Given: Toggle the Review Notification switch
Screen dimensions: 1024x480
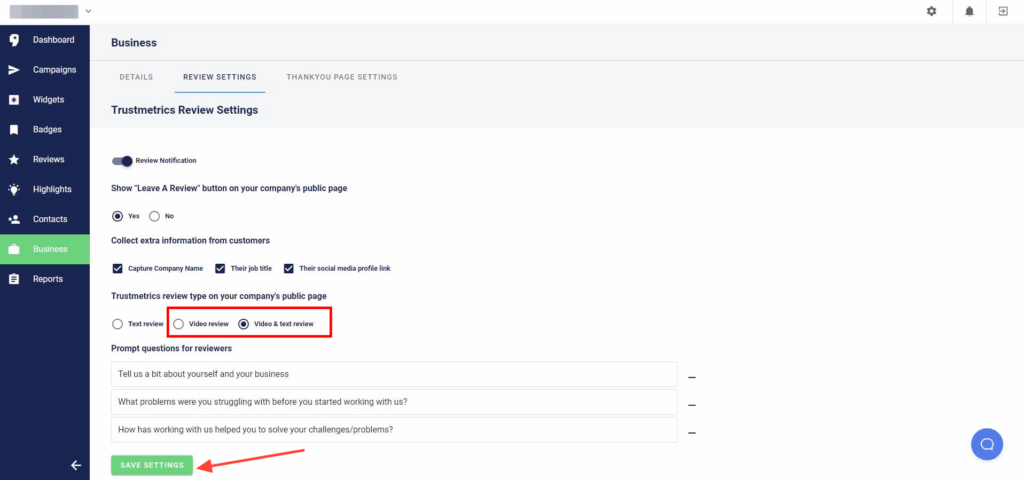Looking at the screenshot, I should pos(122,161).
